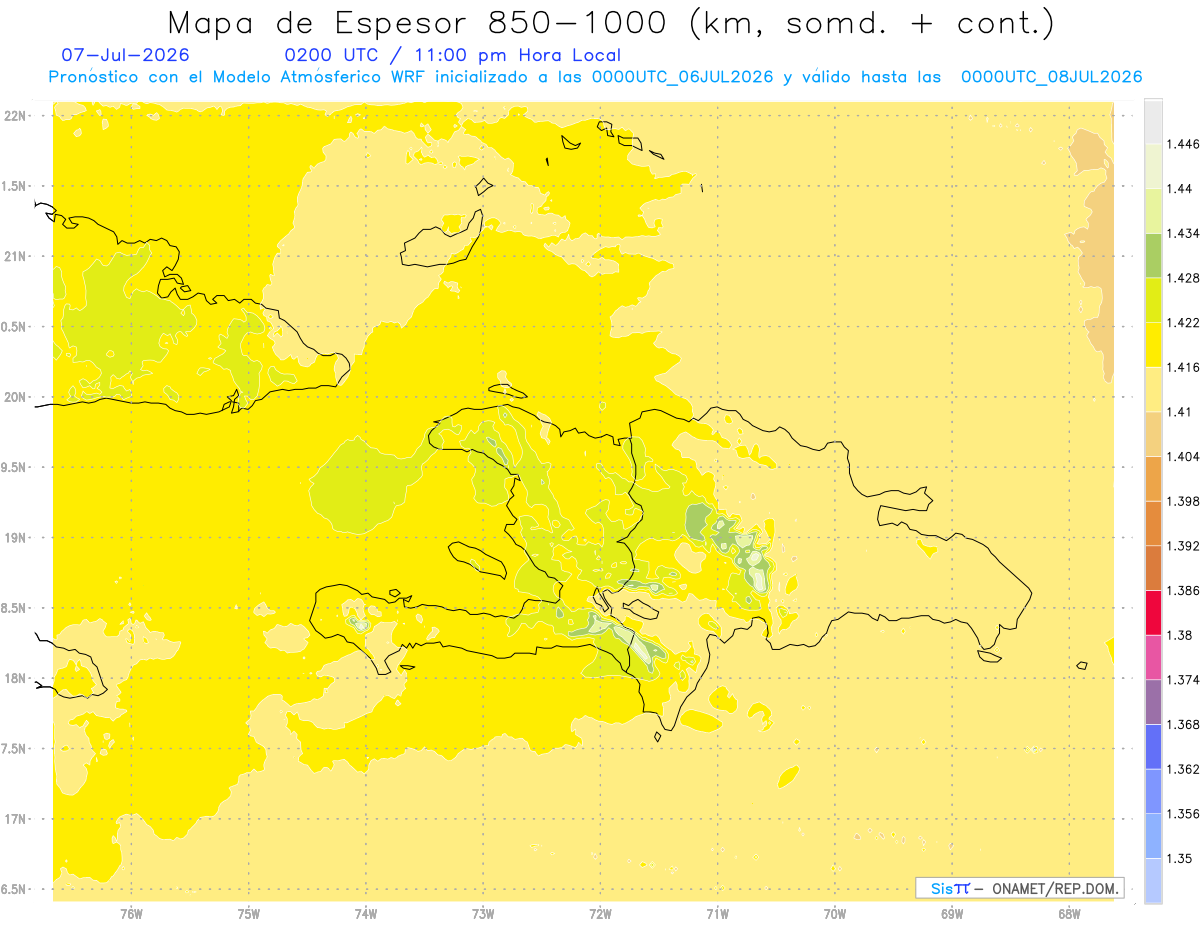The image size is (1200, 927).
Task: Select longitude label "76W"
Action: pyautogui.click(x=131, y=913)
